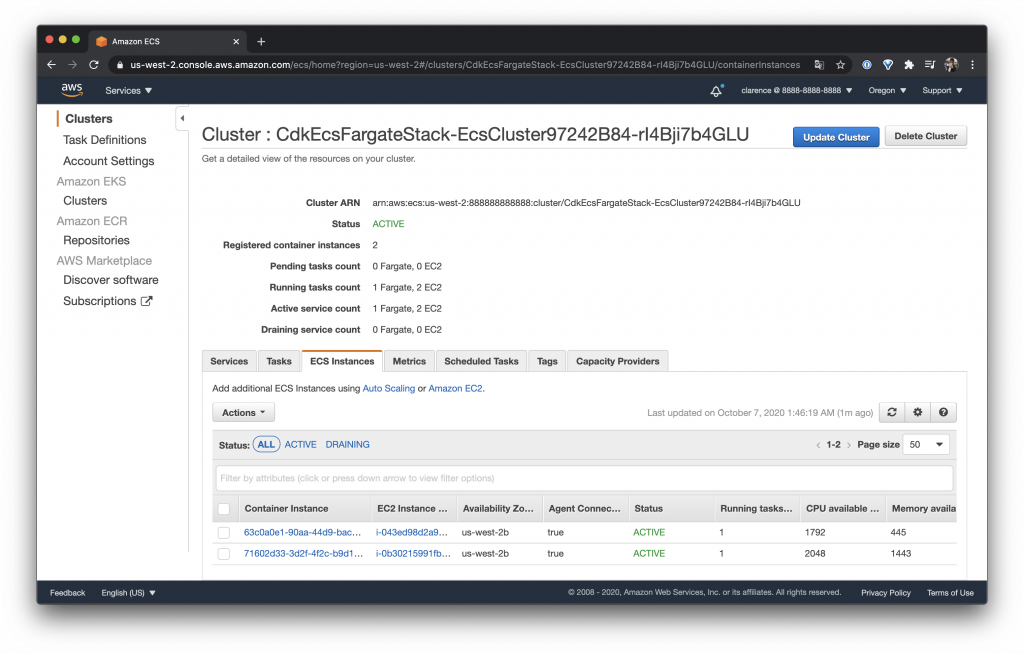Click the Filter by attributes input field
The width and height of the screenshot is (1024, 653).
(584, 478)
